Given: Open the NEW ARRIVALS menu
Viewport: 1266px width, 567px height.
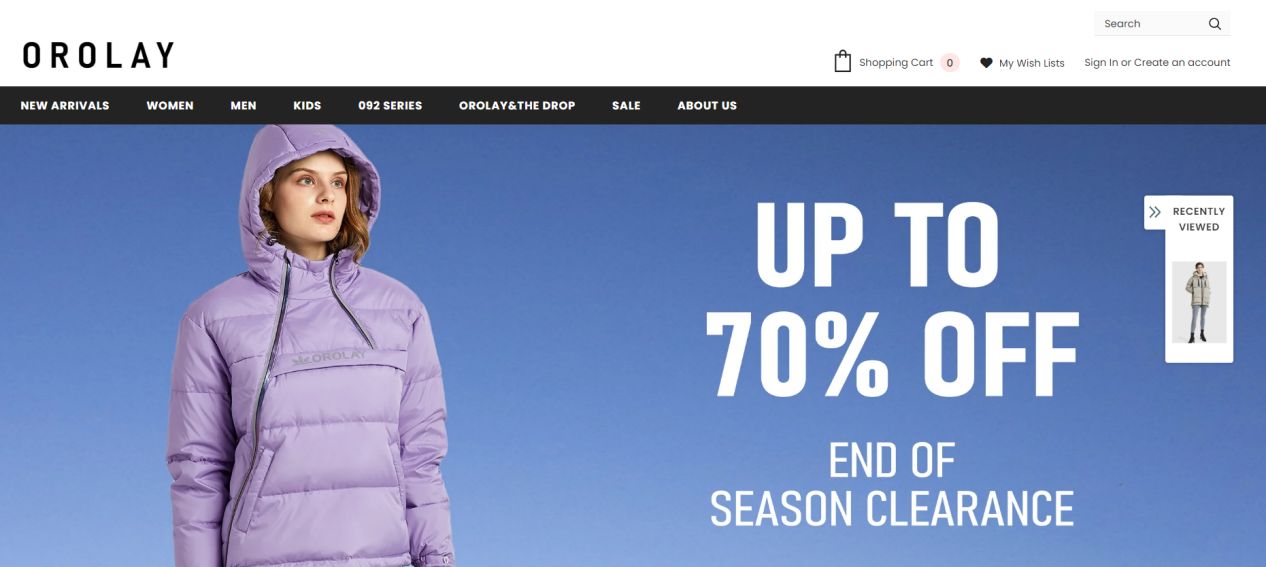Looking at the screenshot, I should tap(65, 105).
